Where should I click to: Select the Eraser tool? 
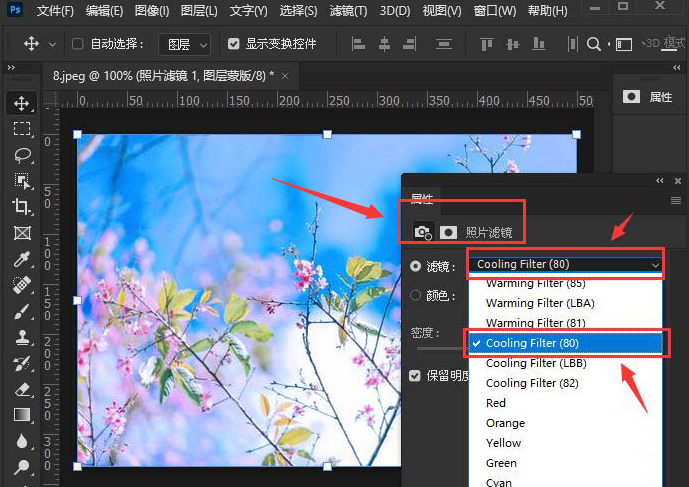click(22, 389)
